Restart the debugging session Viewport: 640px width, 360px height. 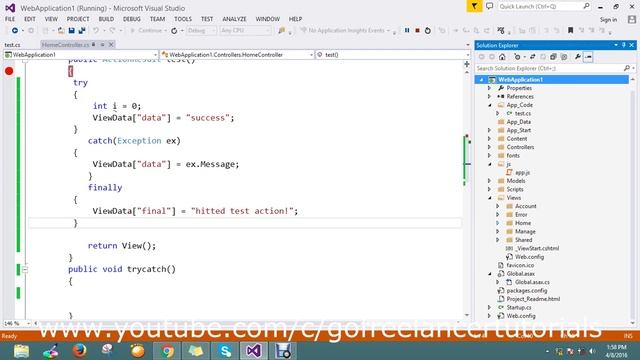point(427,30)
